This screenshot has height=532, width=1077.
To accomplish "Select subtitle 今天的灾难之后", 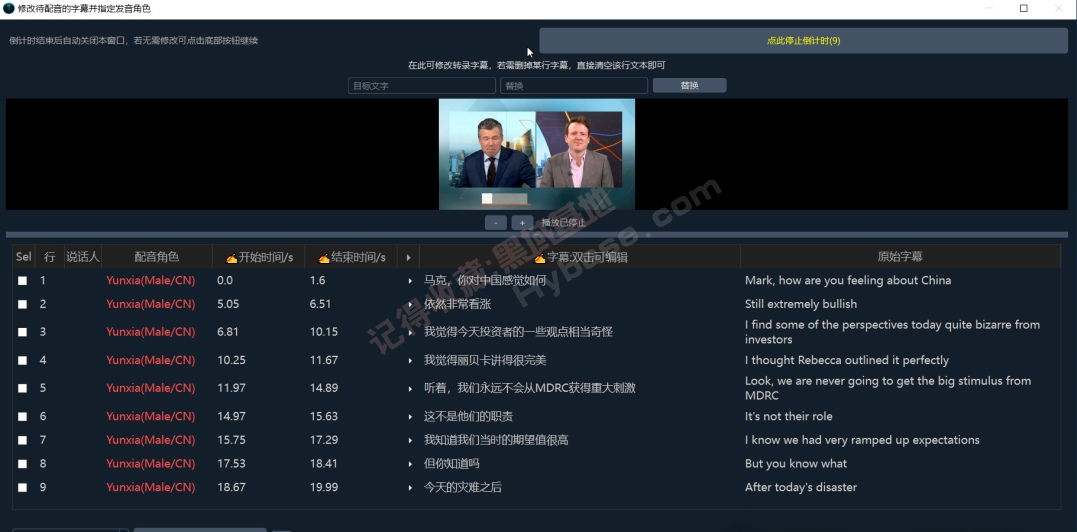I will [x=463, y=487].
